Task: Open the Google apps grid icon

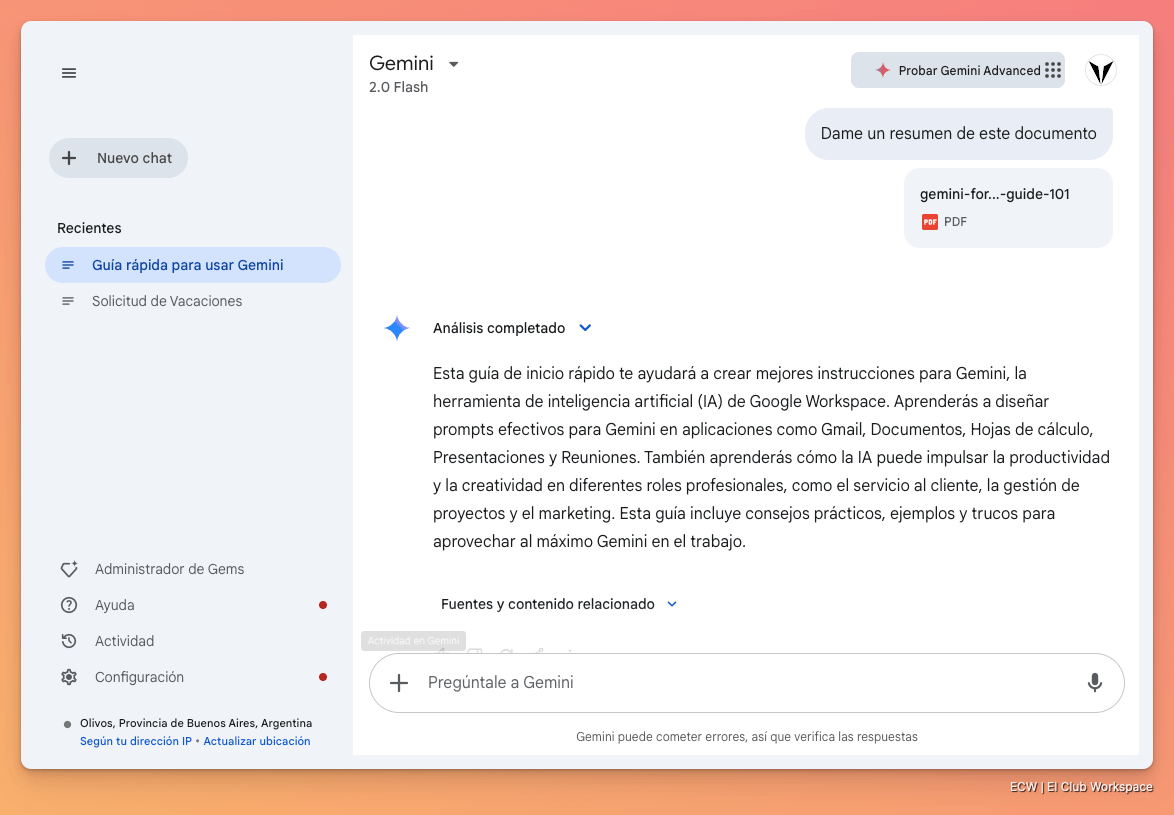Action: point(1053,70)
